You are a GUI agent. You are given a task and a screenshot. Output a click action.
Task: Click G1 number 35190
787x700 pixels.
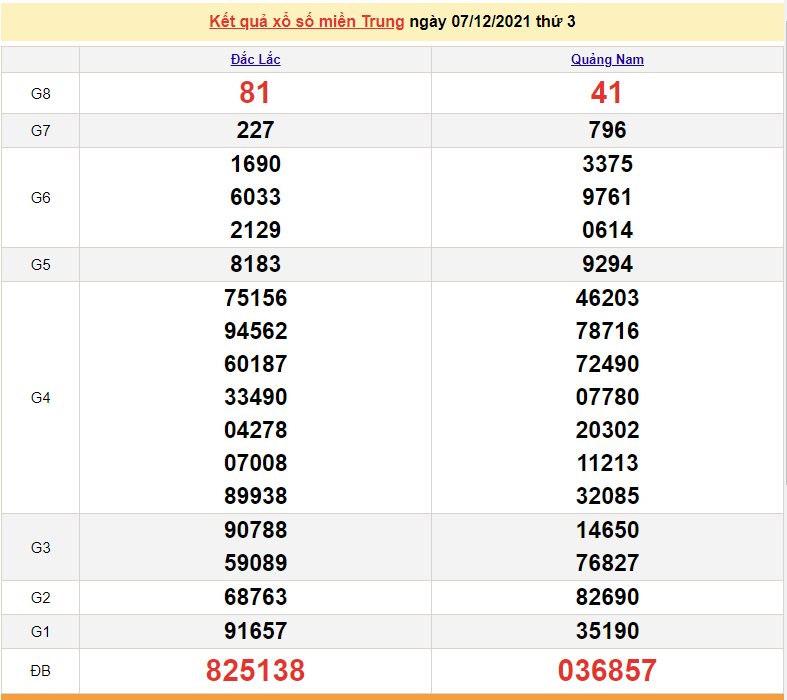[x=607, y=631]
